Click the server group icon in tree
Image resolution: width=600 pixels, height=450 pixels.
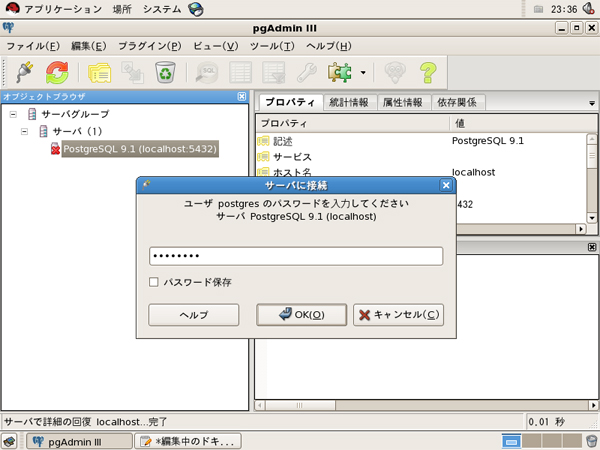click(x=33, y=114)
